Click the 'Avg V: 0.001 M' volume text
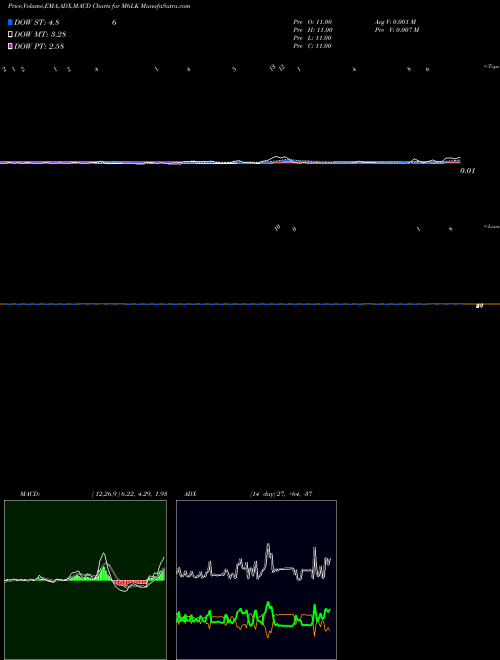Image resolution: width=500 pixels, height=660 pixels. pyautogui.click(x=395, y=22)
